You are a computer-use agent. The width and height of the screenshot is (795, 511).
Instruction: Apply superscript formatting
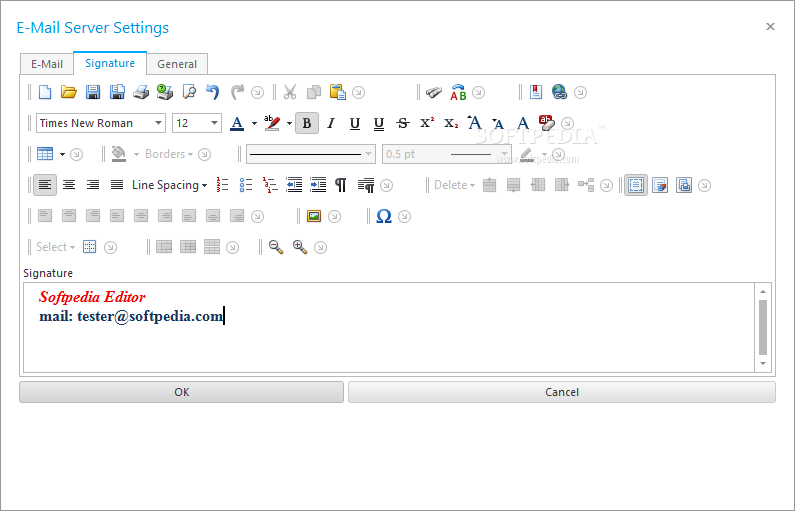427,123
